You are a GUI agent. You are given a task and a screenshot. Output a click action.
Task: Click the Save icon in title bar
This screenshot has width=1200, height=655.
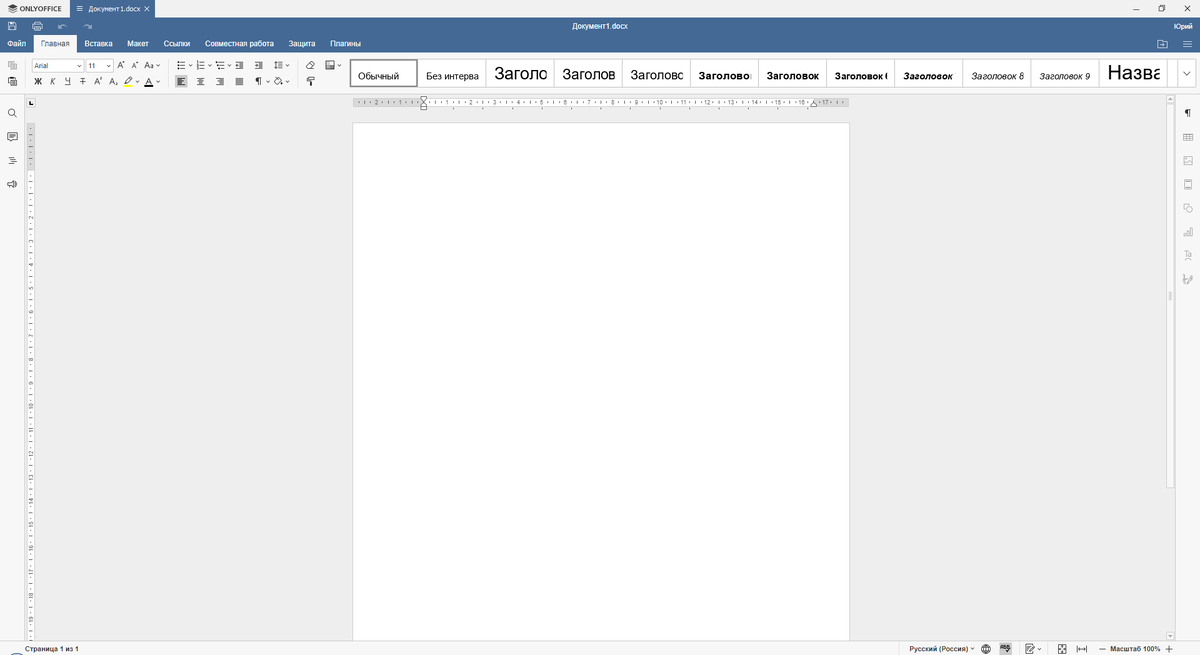tap(12, 25)
